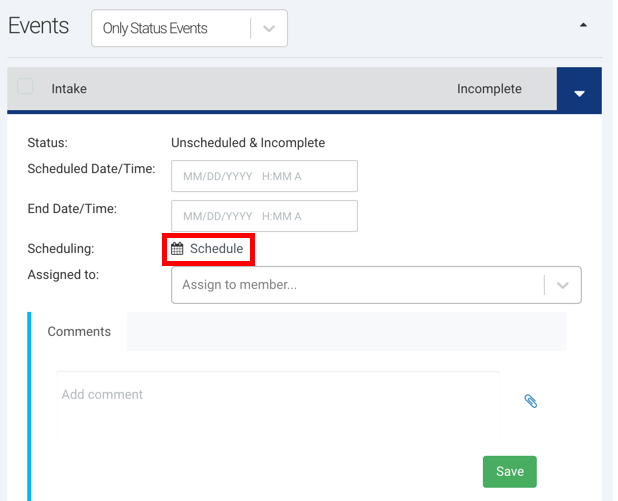Viewport: 618px width, 501px height.
Task: Click the Unscheduled & Incomplete status text
Action: click(x=248, y=143)
